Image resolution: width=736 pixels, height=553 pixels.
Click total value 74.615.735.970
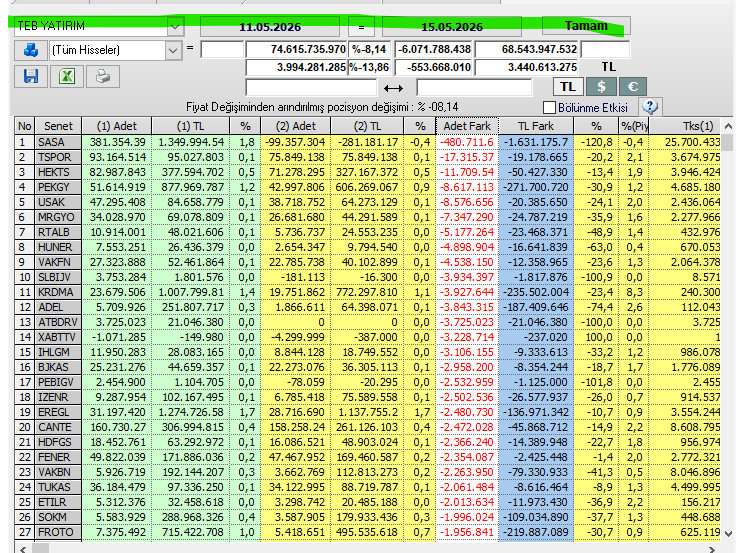tap(297, 49)
